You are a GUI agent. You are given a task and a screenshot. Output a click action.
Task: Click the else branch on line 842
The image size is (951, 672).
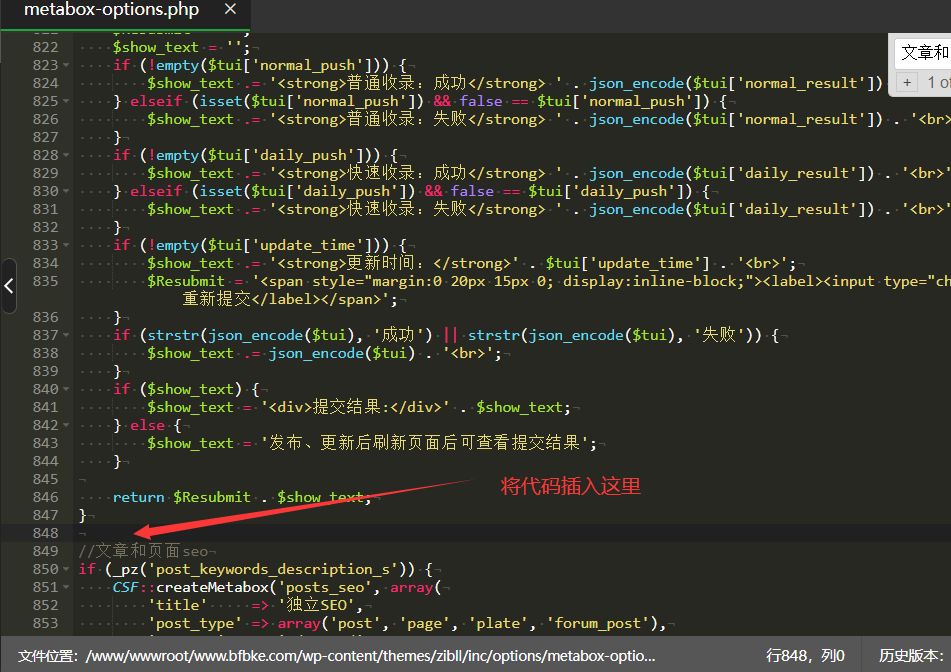[x=146, y=425]
